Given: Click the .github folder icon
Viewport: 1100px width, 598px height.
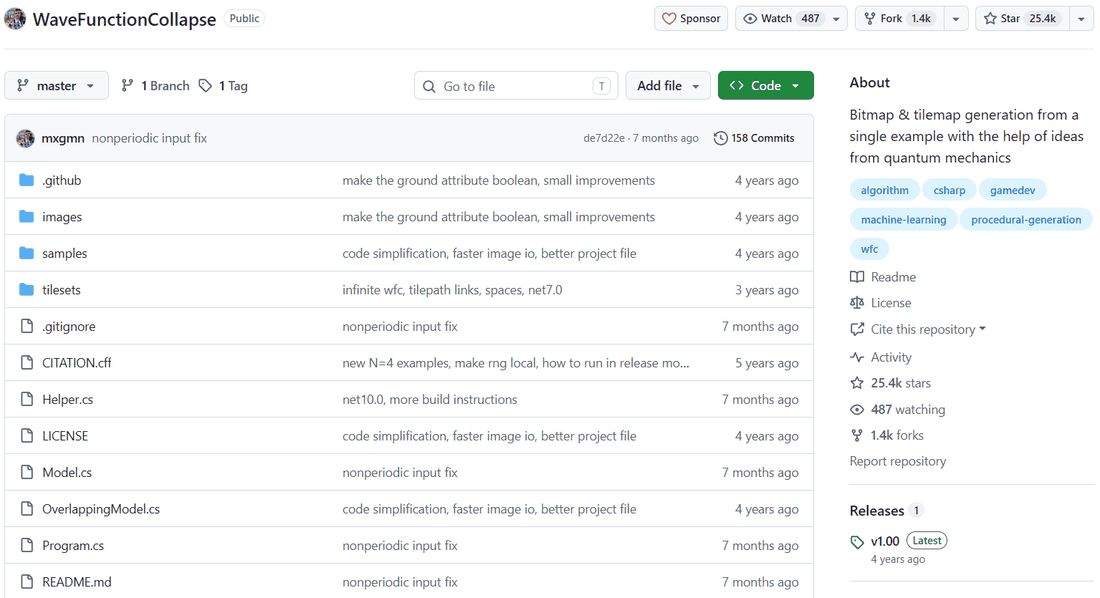Looking at the screenshot, I should tap(27, 180).
